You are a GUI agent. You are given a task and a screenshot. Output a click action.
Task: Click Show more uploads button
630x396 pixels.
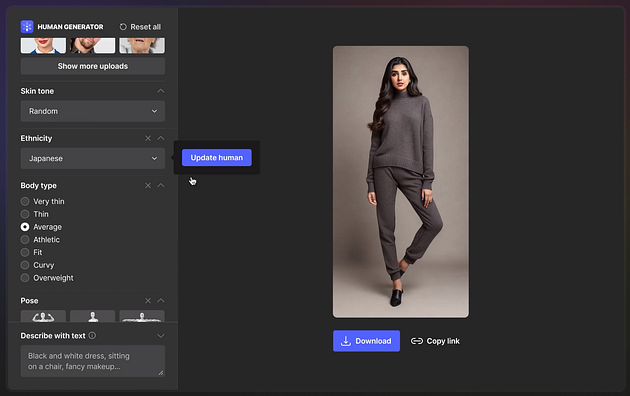93,66
